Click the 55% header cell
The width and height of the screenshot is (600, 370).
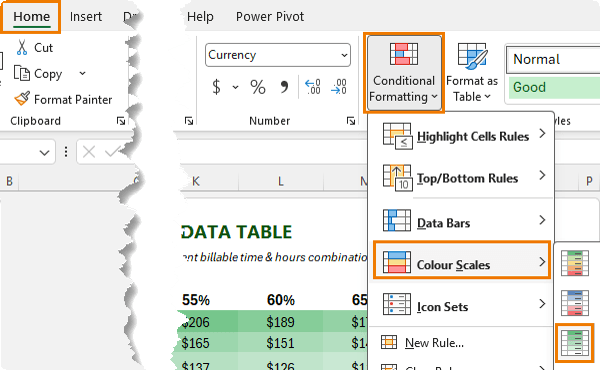coord(196,300)
